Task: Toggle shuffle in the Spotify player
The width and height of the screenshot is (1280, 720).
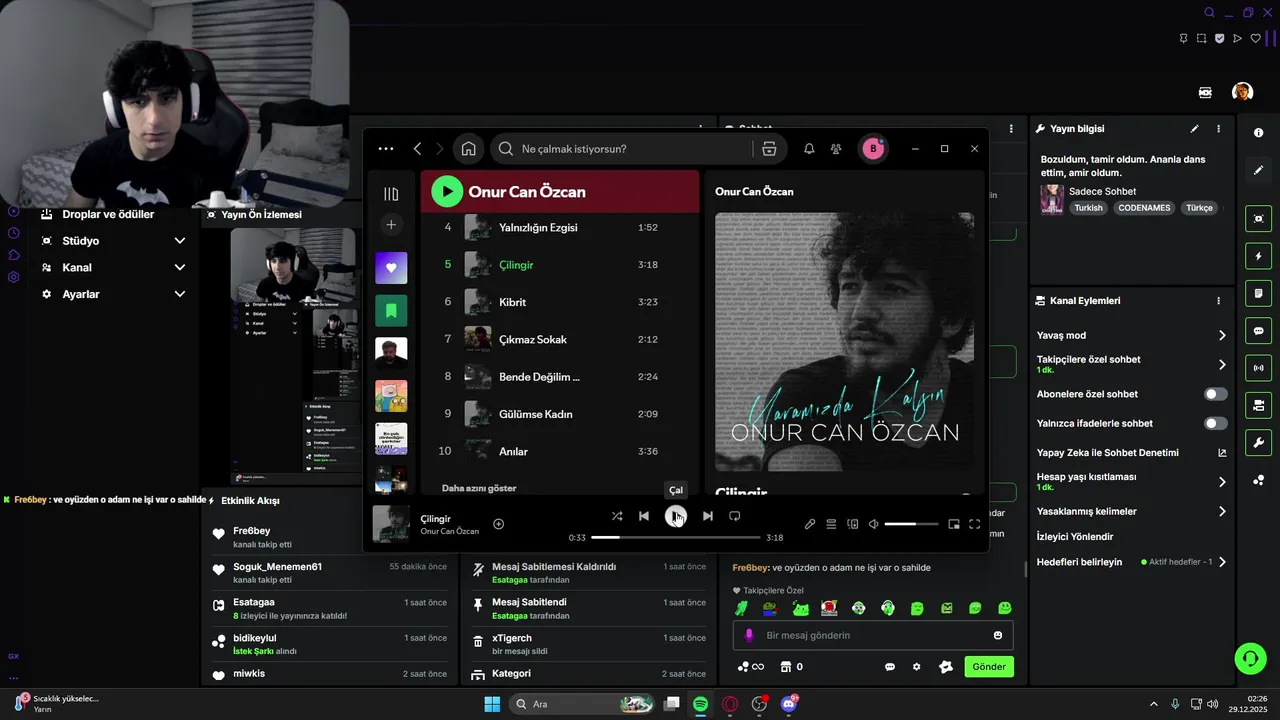Action: click(x=617, y=516)
